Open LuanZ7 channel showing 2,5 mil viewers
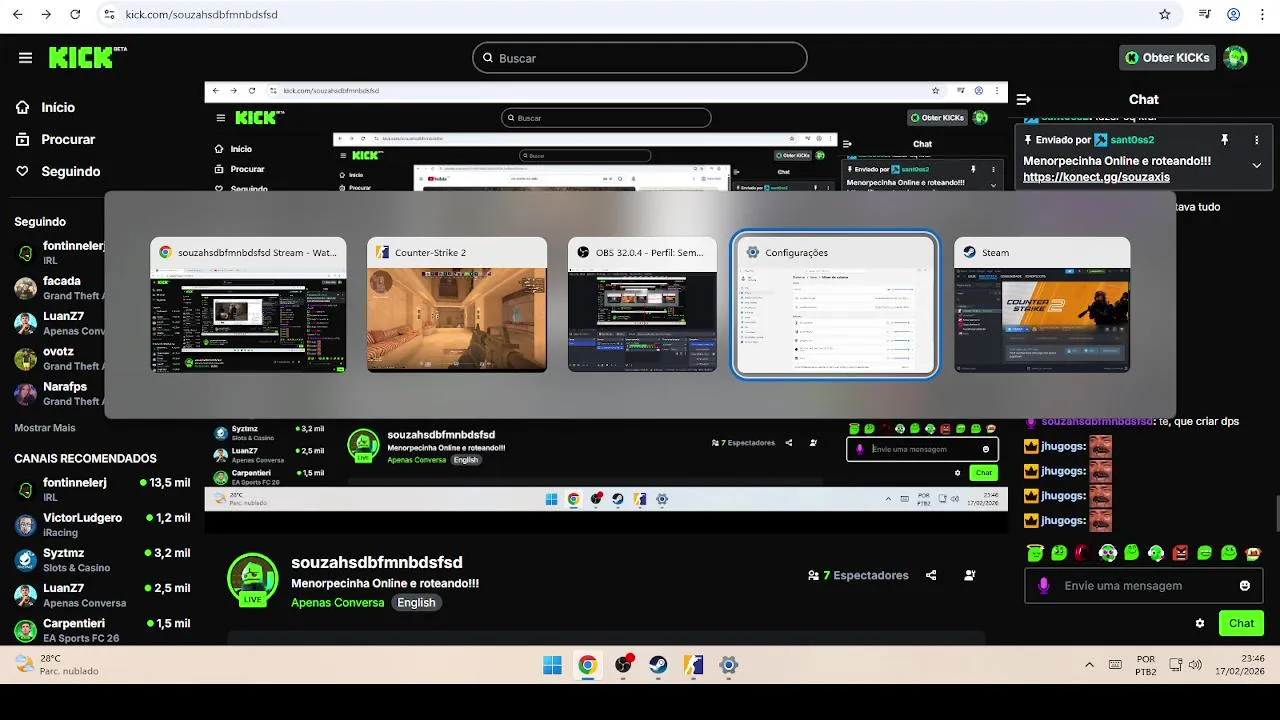Image resolution: width=1280 pixels, height=720 pixels. (102, 595)
